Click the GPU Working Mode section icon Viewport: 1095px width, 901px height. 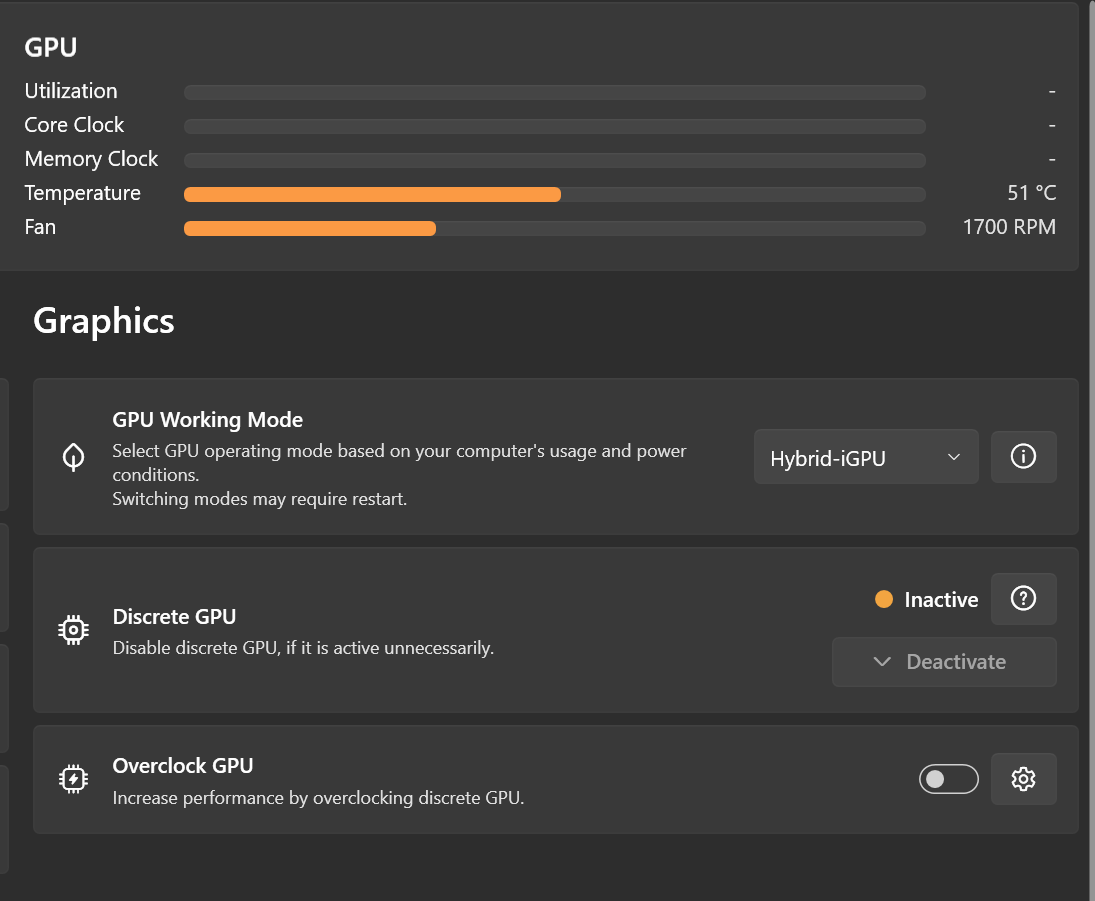pos(73,456)
